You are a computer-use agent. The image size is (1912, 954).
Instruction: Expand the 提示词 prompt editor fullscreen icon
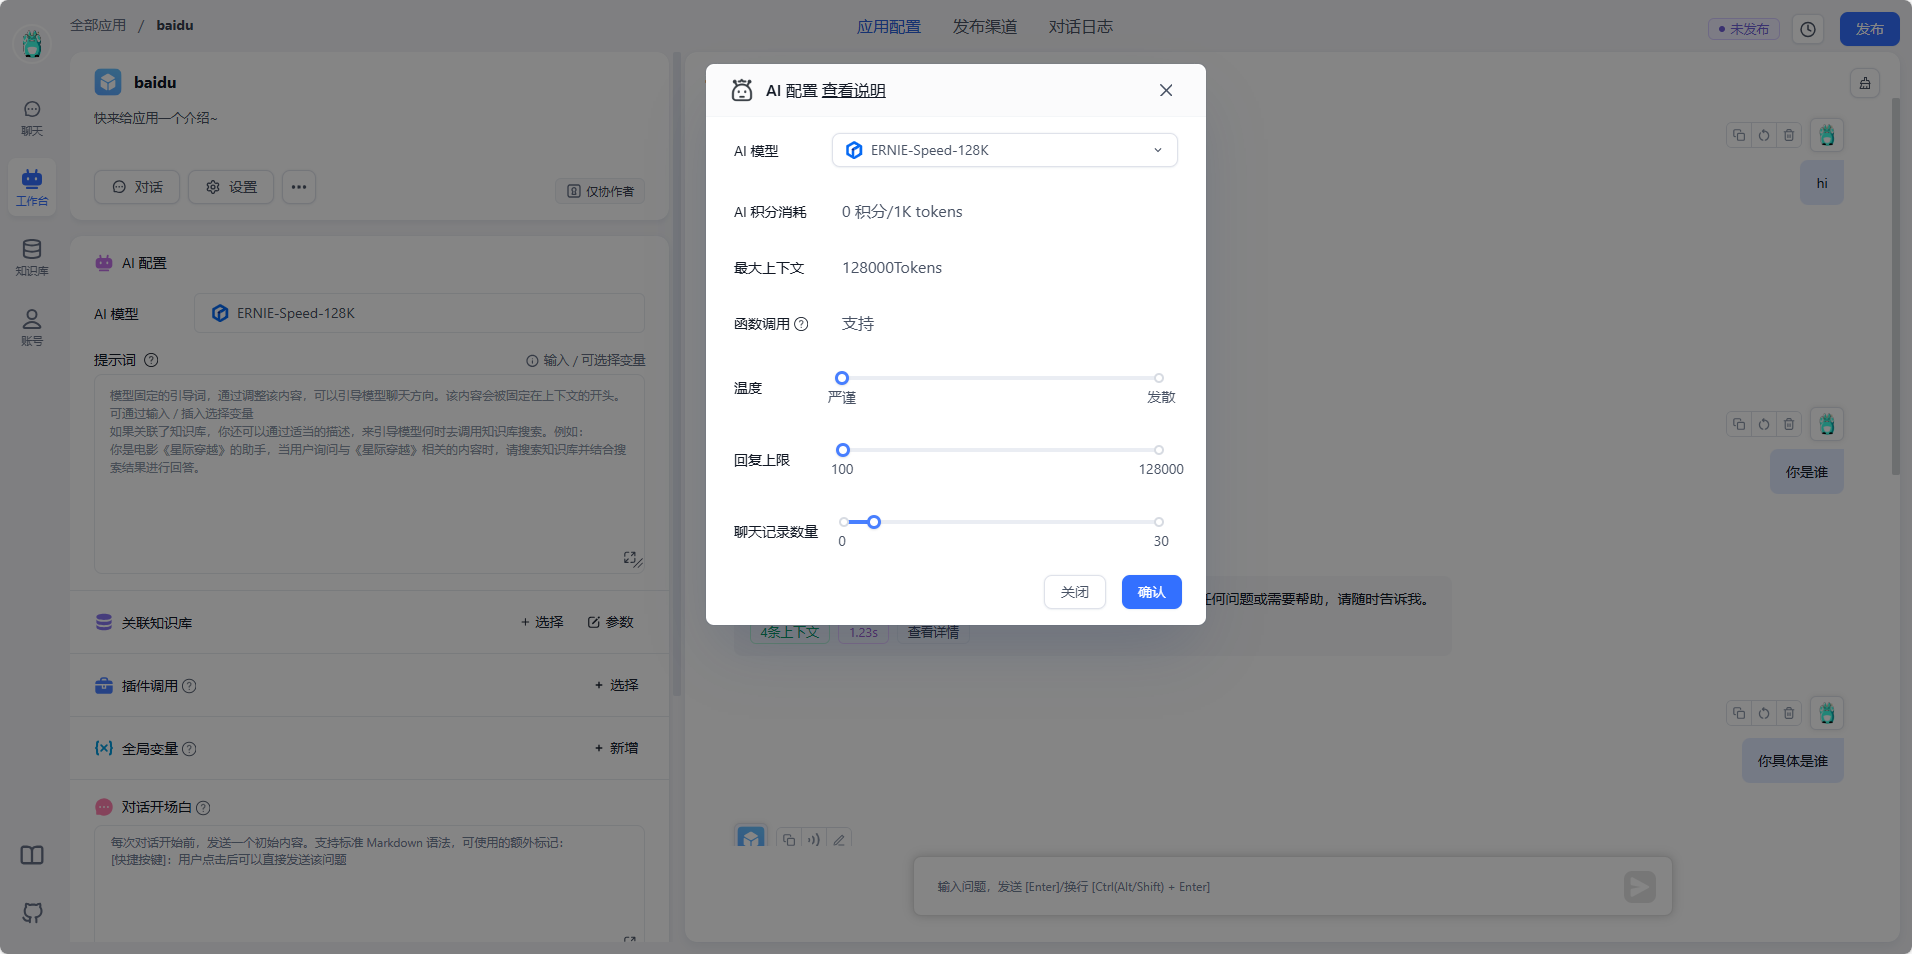pos(631,558)
